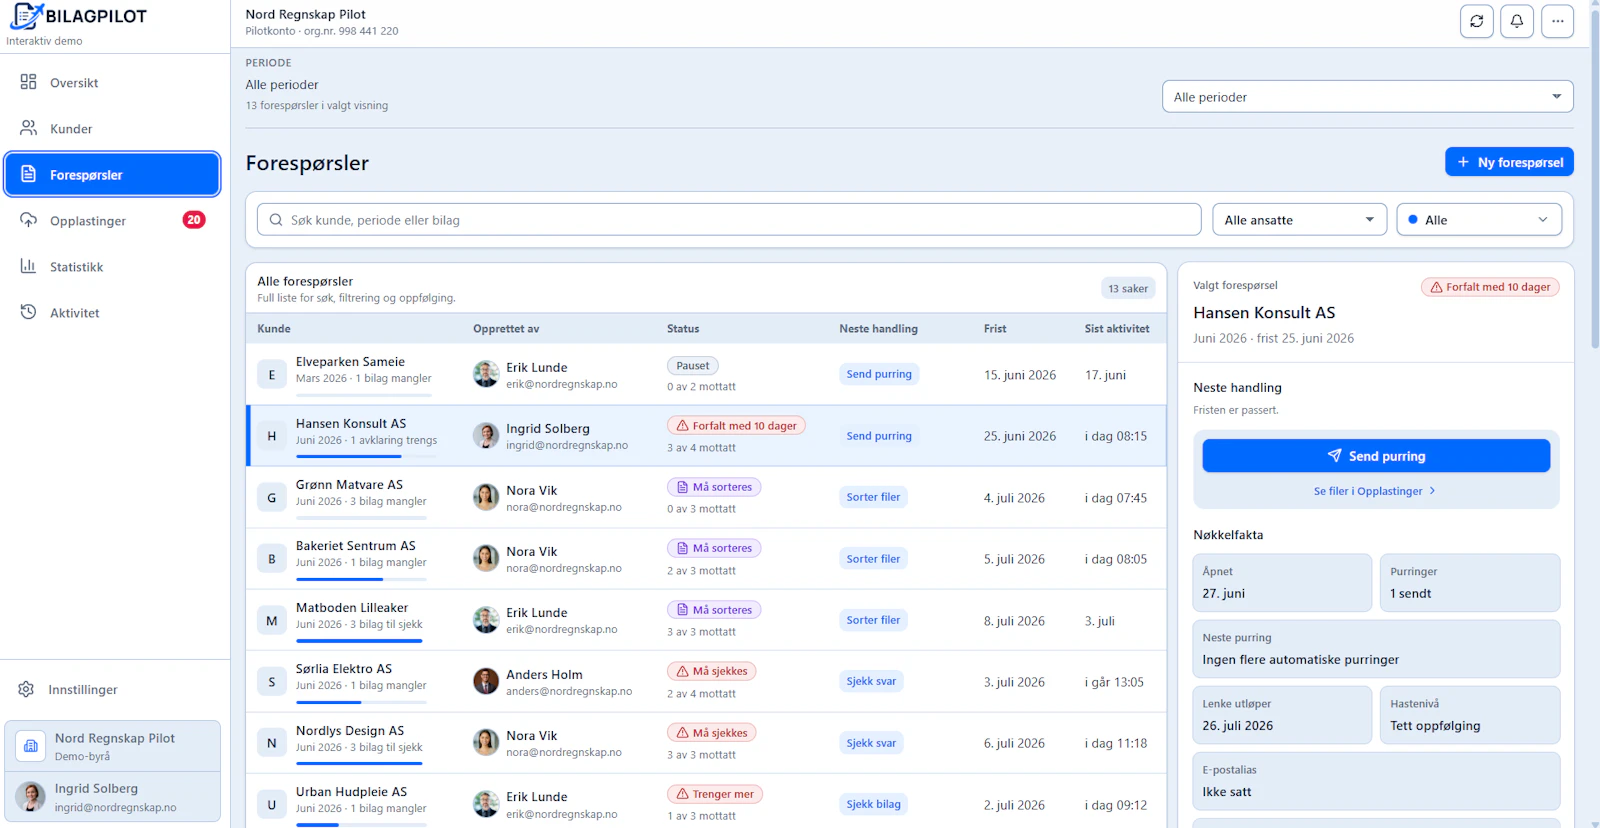Click Sorter filer for Matboden Lilleaker
Image resolution: width=1600 pixels, height=828 pixels.
click(x=873, y=620)
